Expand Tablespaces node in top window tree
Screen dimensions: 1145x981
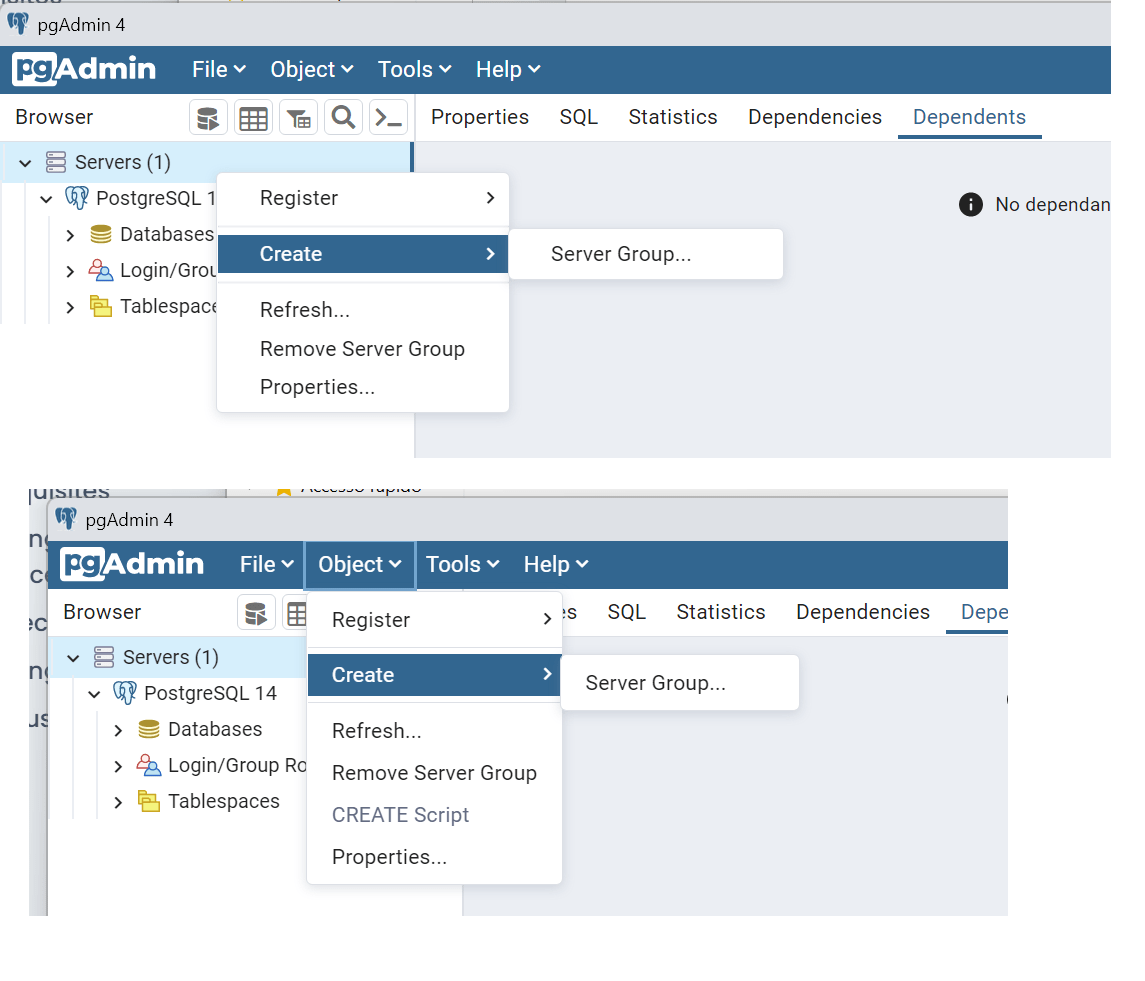70,308
